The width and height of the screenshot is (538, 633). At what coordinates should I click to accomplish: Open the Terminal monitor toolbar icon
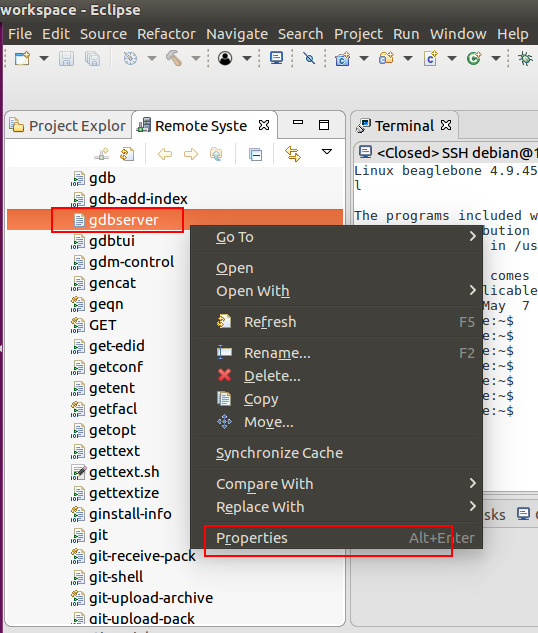276,58
